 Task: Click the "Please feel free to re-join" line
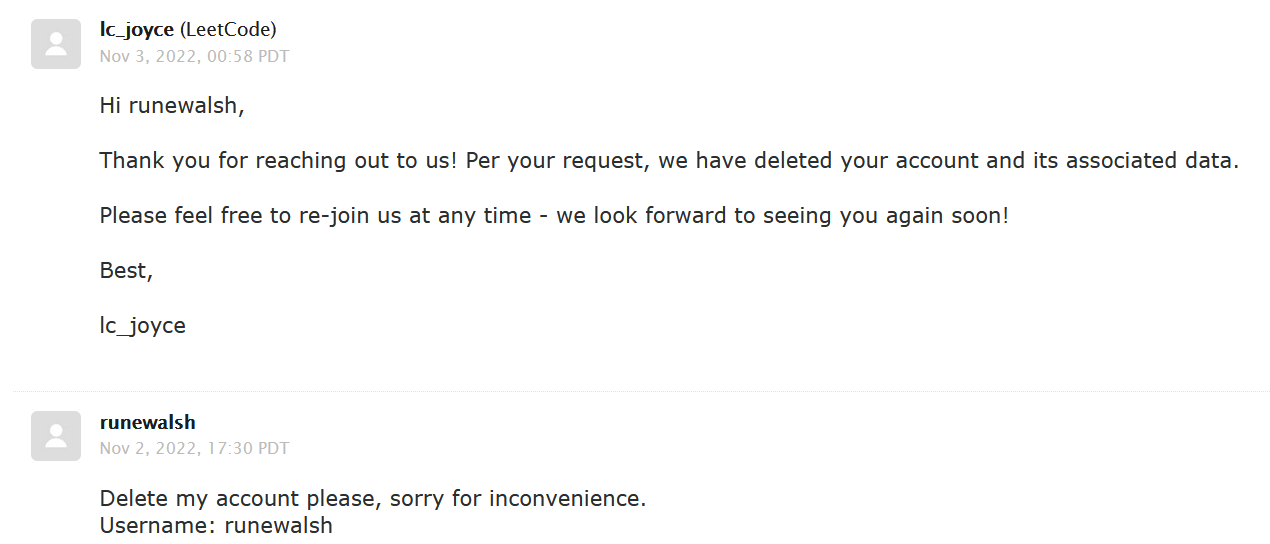pyautogui.click(x=554, y=215)
